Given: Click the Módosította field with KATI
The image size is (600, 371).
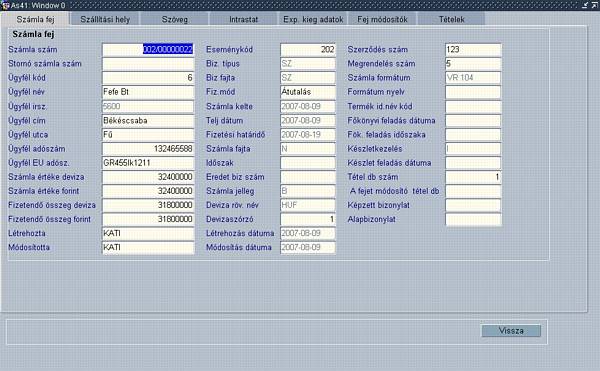Looking at the screenshot, I should (148, 247).
